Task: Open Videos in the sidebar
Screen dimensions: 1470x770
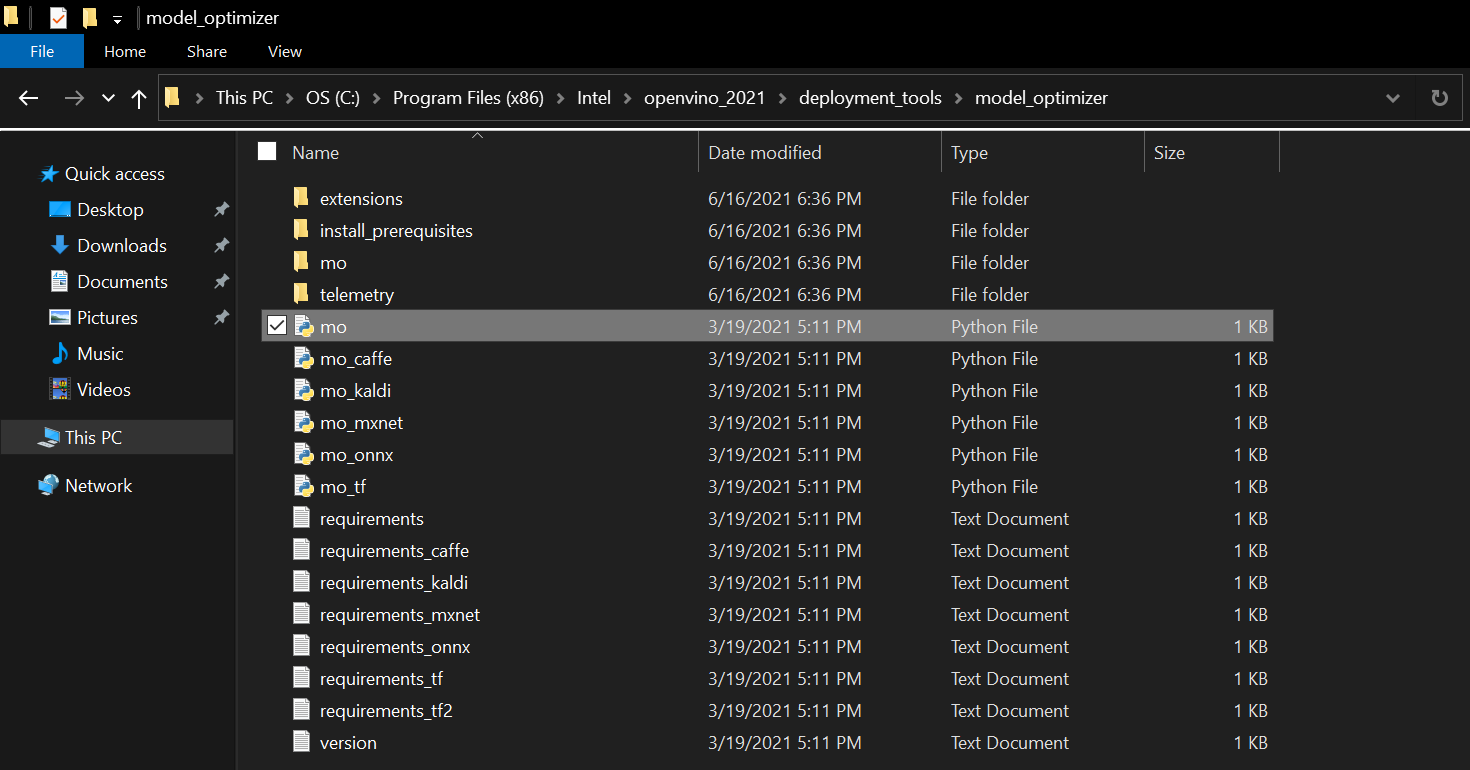Action: click(104, 390)
